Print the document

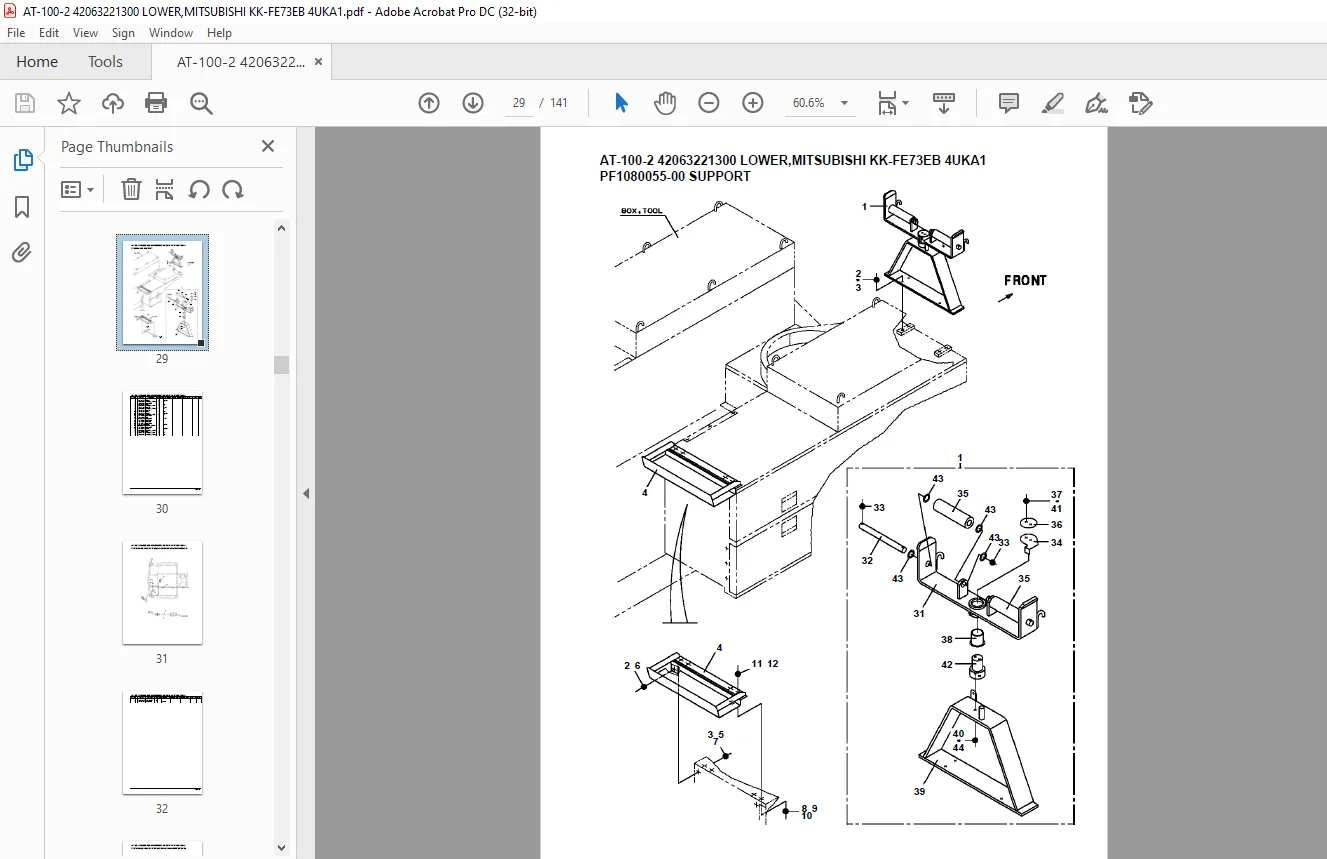[156, 103]
